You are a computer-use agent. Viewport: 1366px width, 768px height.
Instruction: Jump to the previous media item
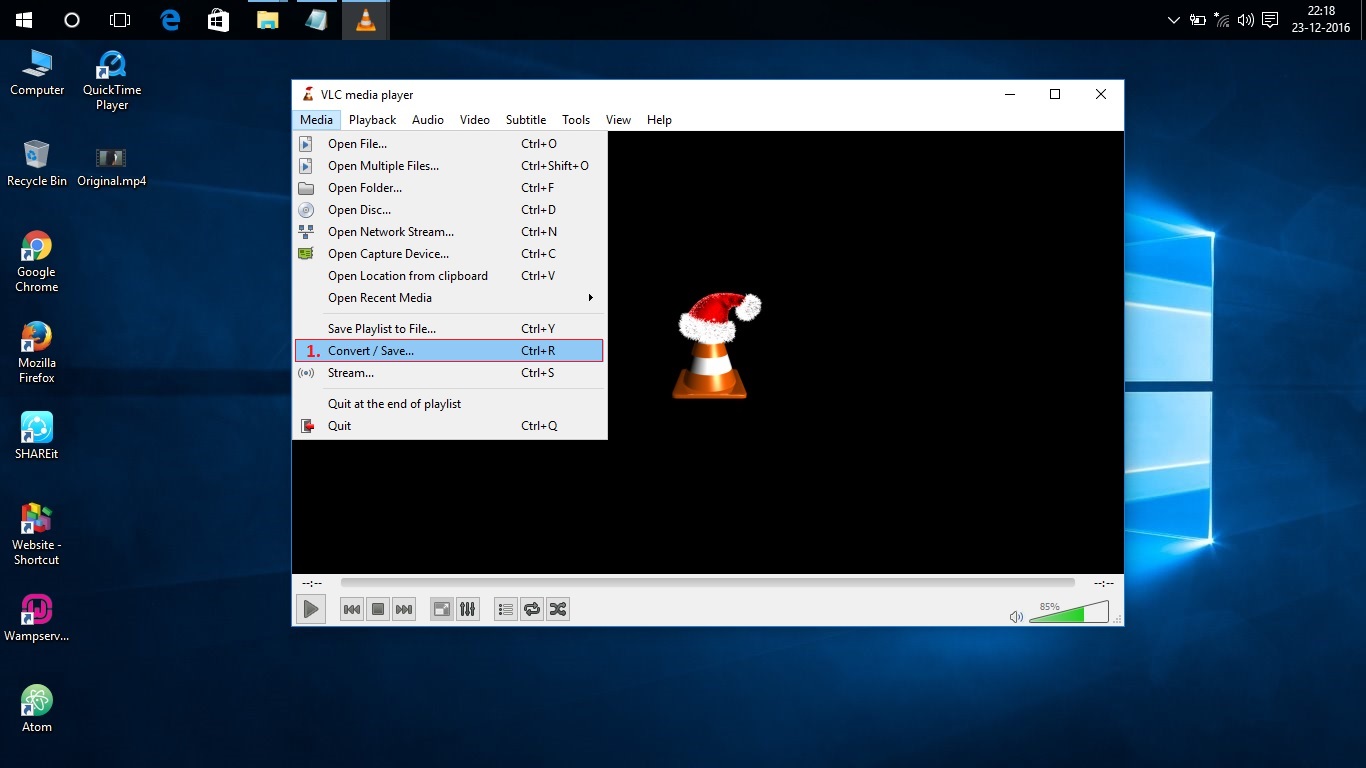pyautogui.click(x=351, y=608)
